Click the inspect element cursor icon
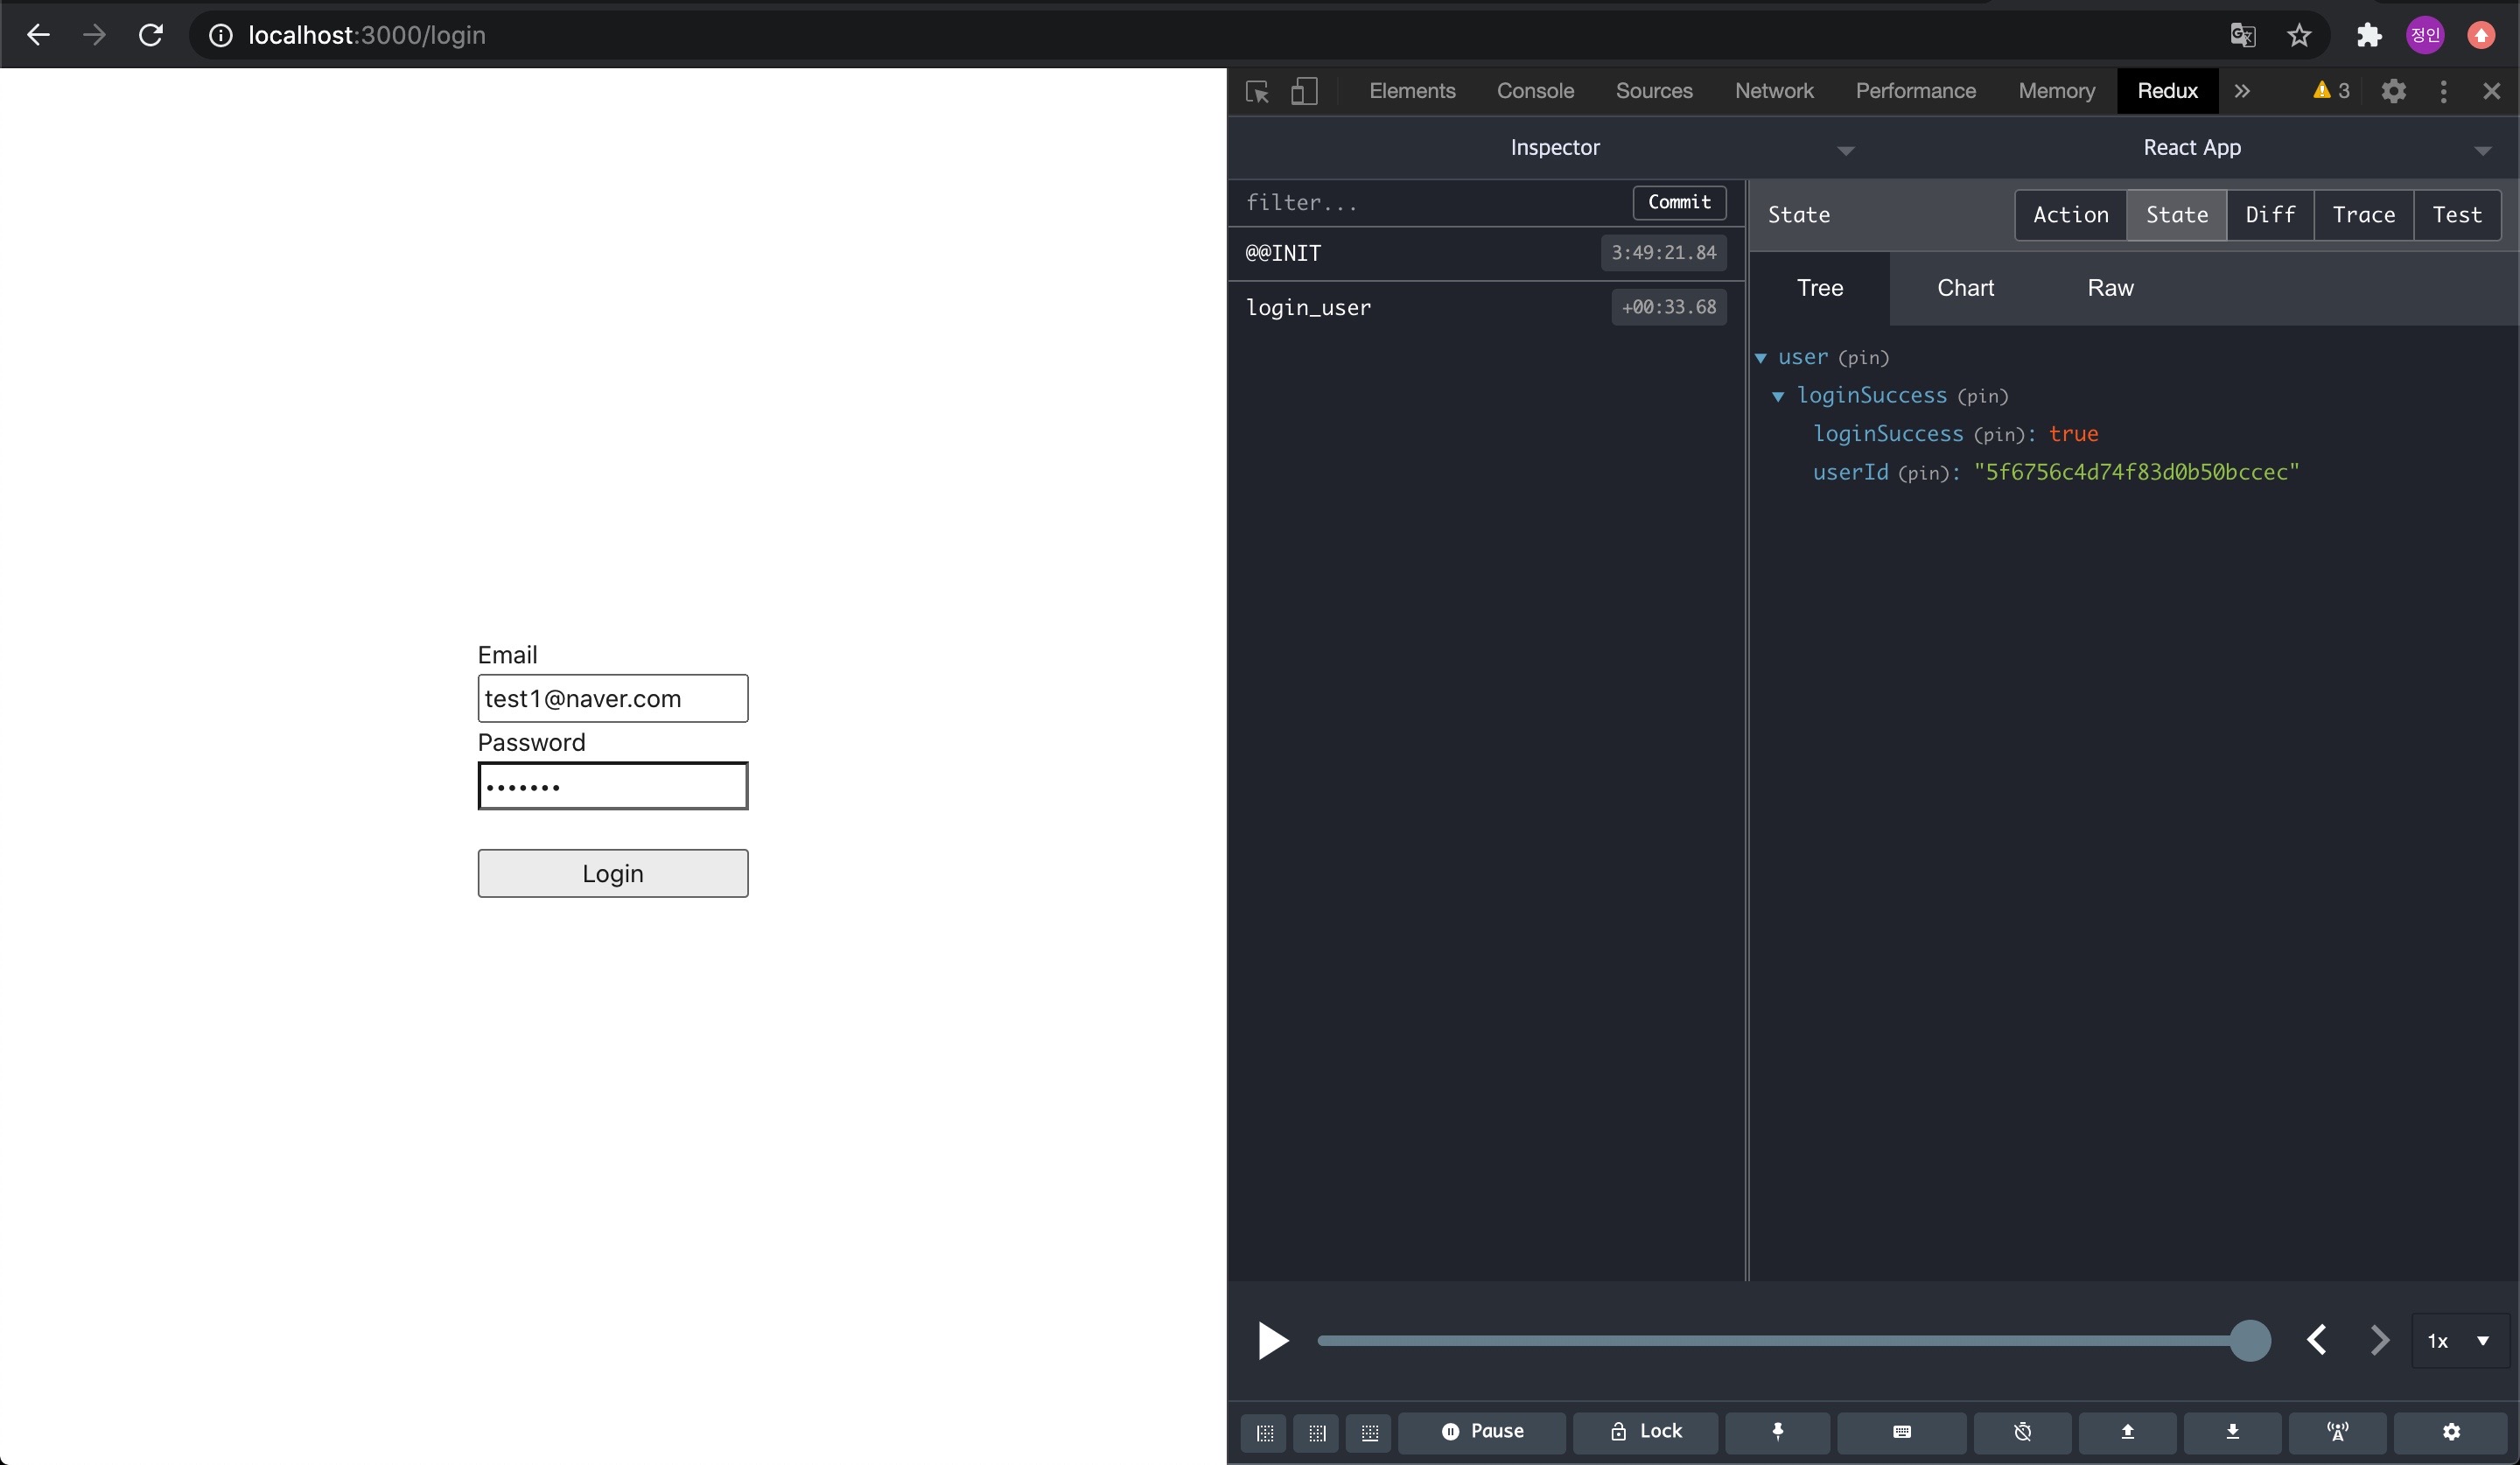The height and width of the screenshot is (1465, 2520). pyautogui.click(x=1257, y=91)
